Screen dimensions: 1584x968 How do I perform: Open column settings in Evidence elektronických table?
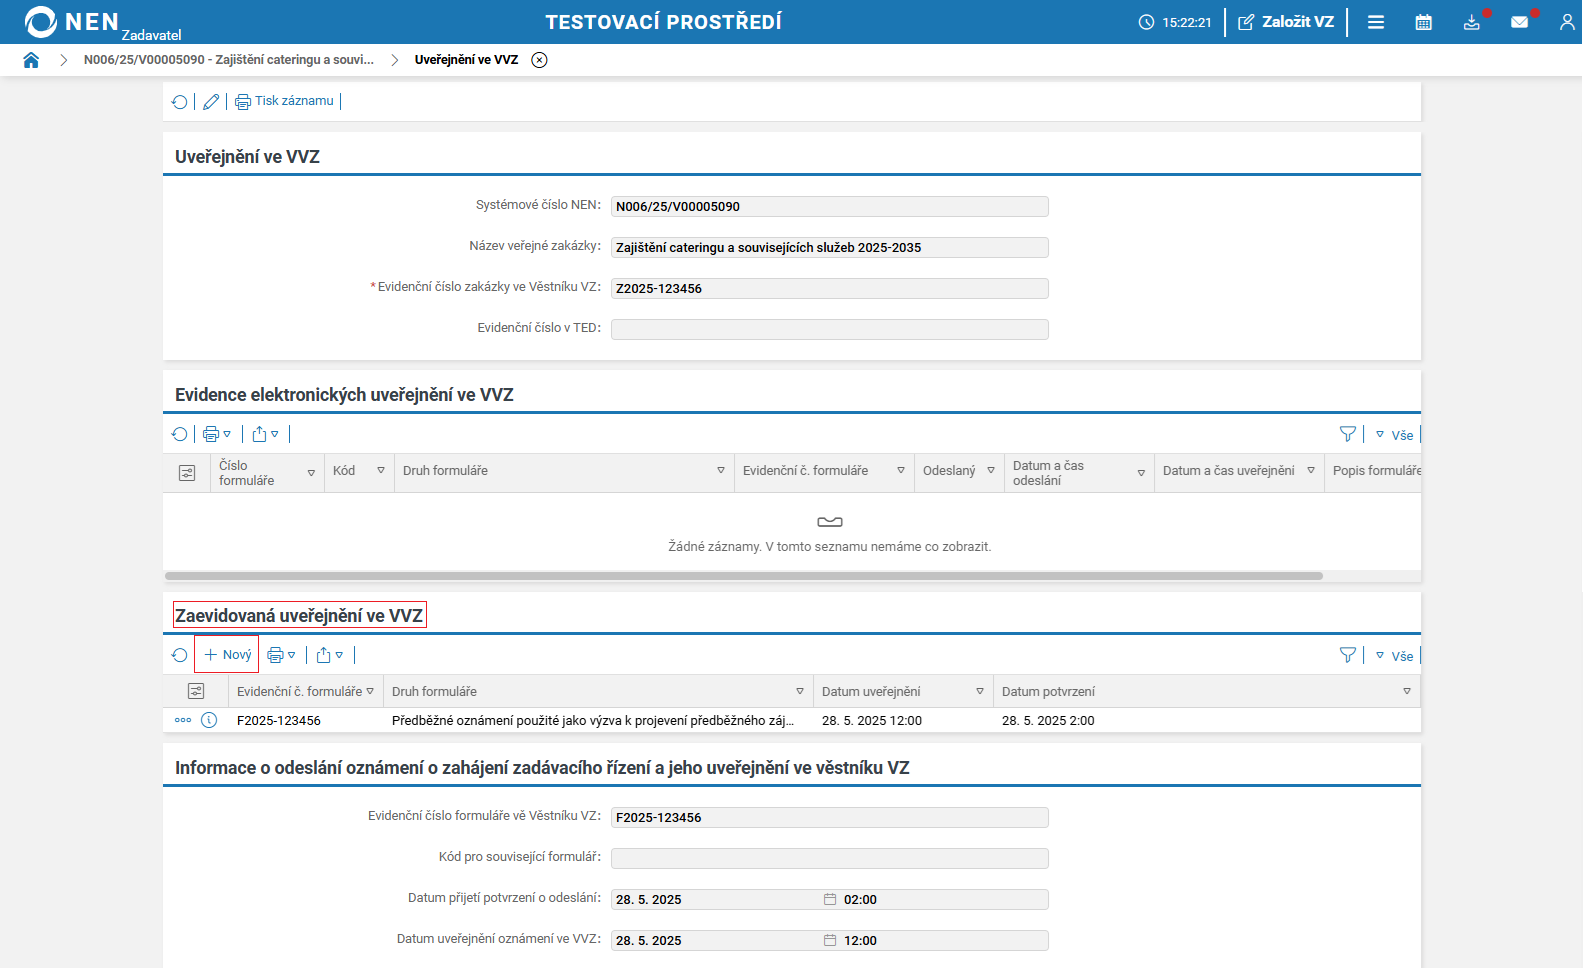187,473
